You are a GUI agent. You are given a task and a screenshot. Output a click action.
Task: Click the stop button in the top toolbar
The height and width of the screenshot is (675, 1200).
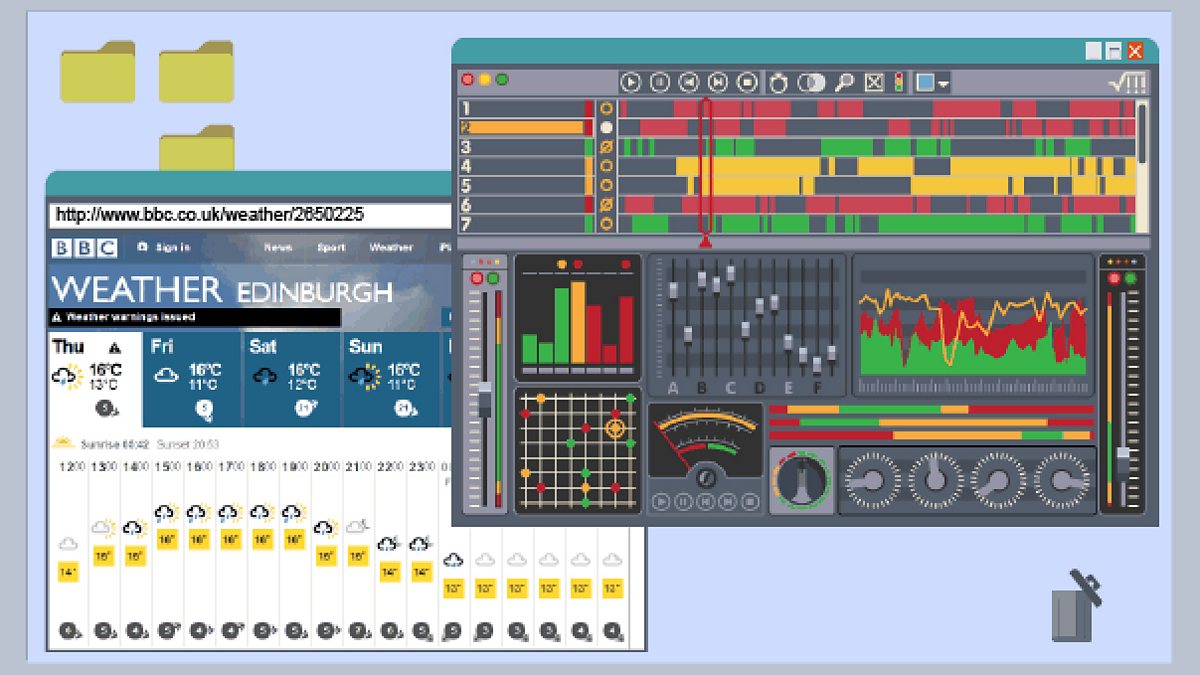[x=747, y=83]
